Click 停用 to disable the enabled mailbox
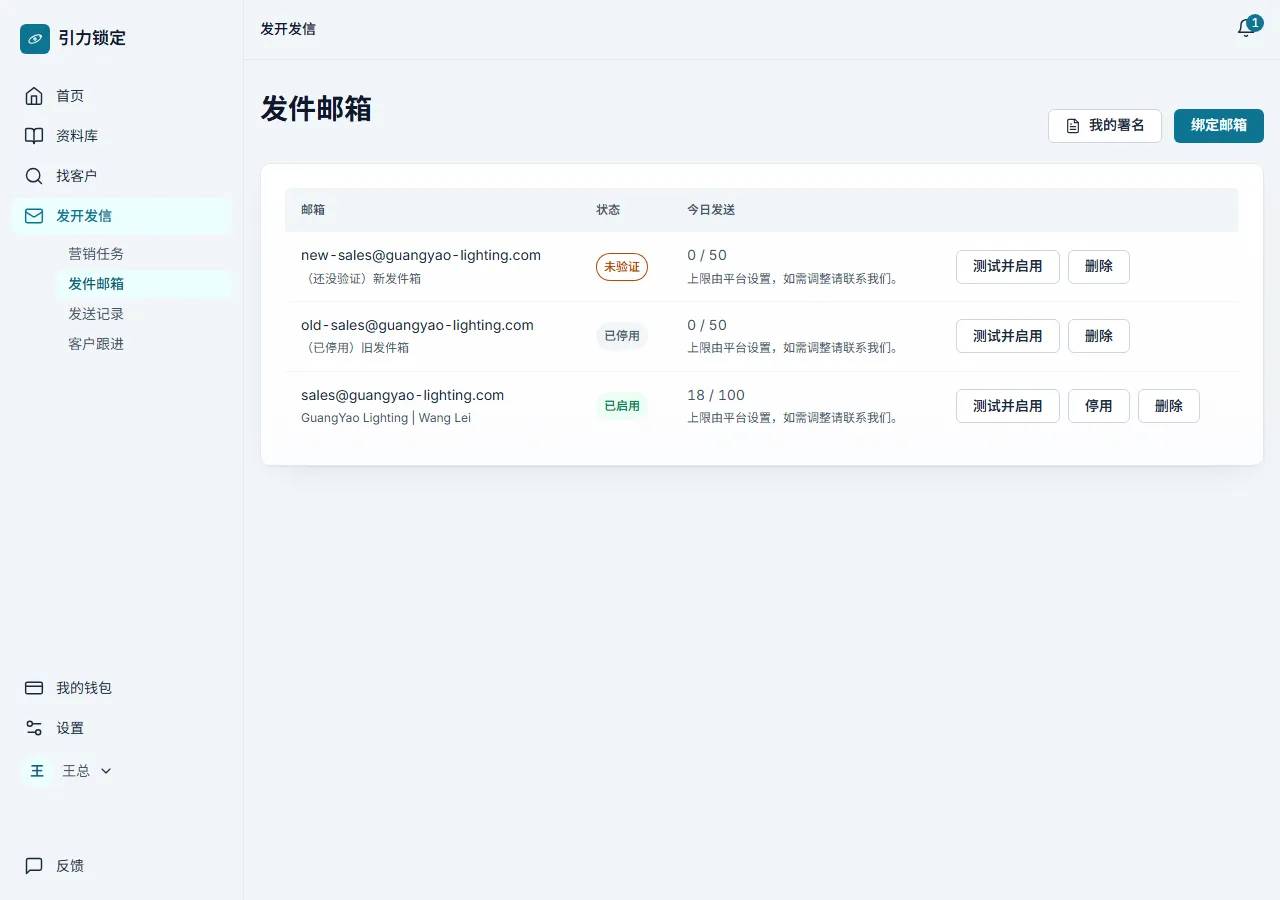The image size is (1280, 900). coord(1099,406)
